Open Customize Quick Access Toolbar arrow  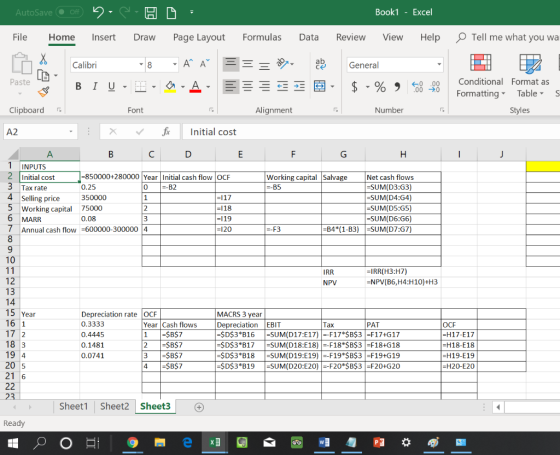pyautogui.click(x=192, y=12)
